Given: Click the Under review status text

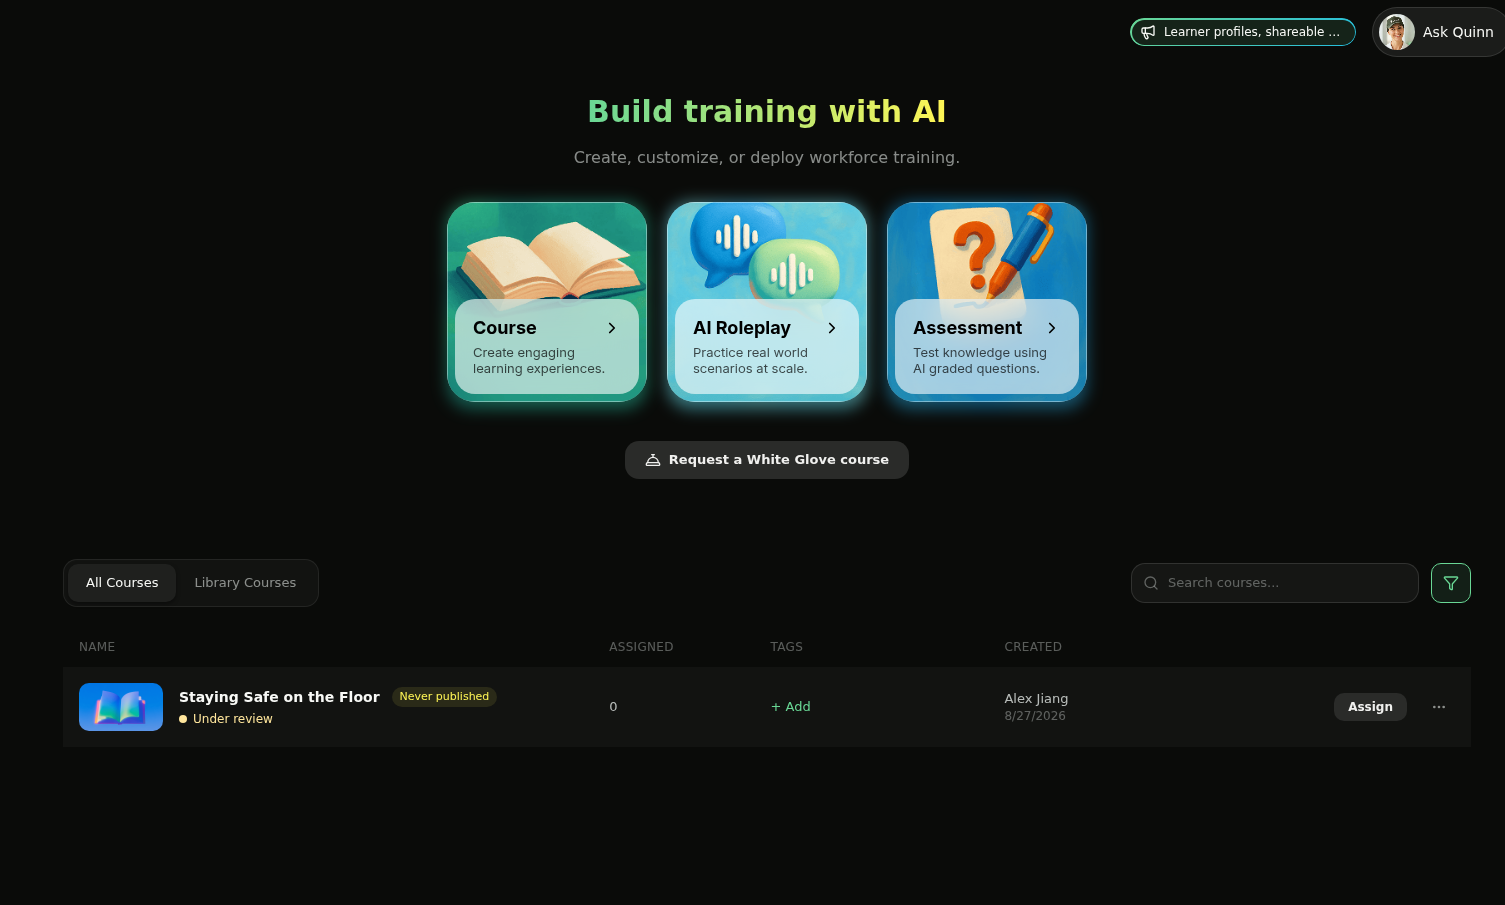Looking at the screenshot, I should [x=232, y=719].
